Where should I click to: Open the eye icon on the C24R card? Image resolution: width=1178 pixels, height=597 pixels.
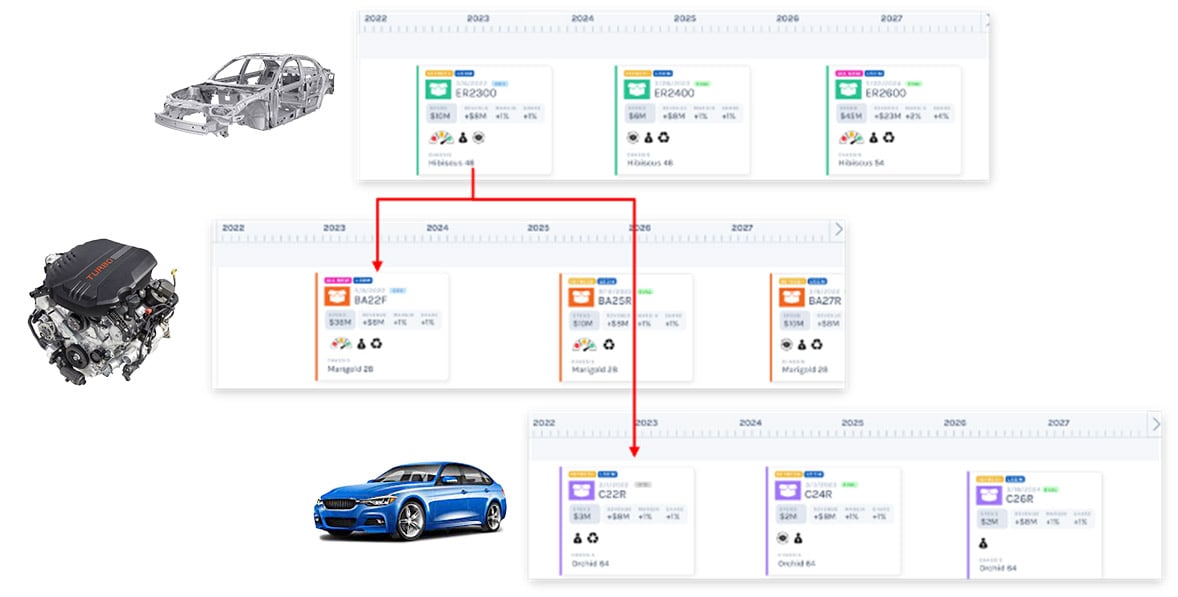[782, 538]
